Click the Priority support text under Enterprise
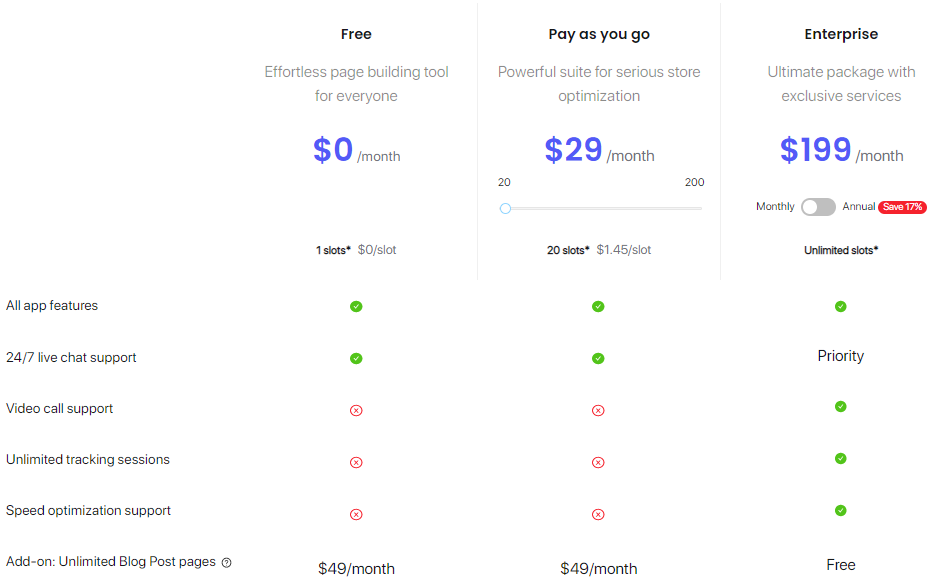 click(841, 356)
